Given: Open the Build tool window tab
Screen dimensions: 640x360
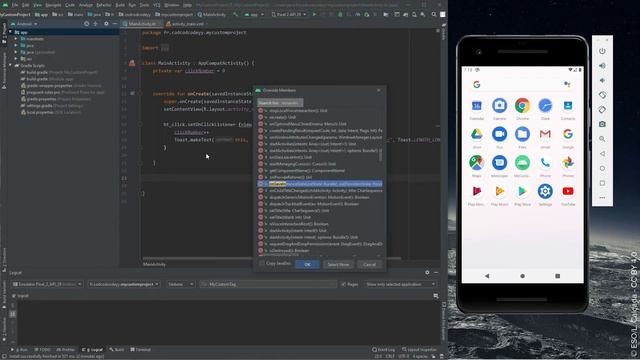Looking at the screenshot, I should coord(117,350).
